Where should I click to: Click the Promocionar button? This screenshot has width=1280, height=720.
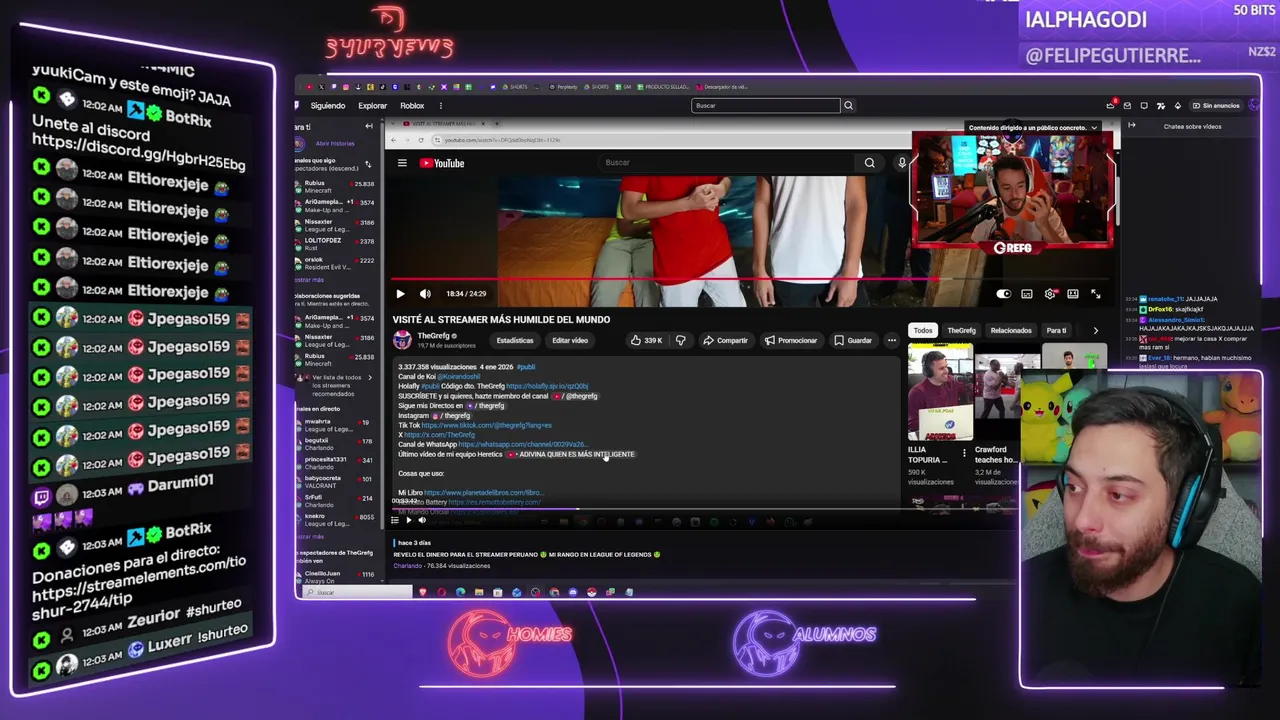[x=791, y=340]
